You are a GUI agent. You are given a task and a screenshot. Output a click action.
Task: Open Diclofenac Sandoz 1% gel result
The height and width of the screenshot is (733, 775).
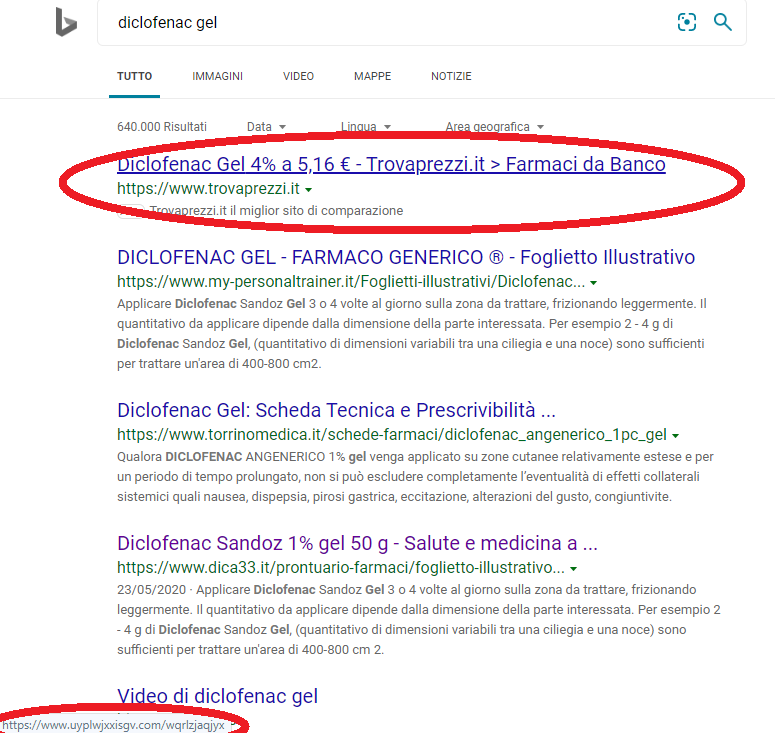pos(357,543)
